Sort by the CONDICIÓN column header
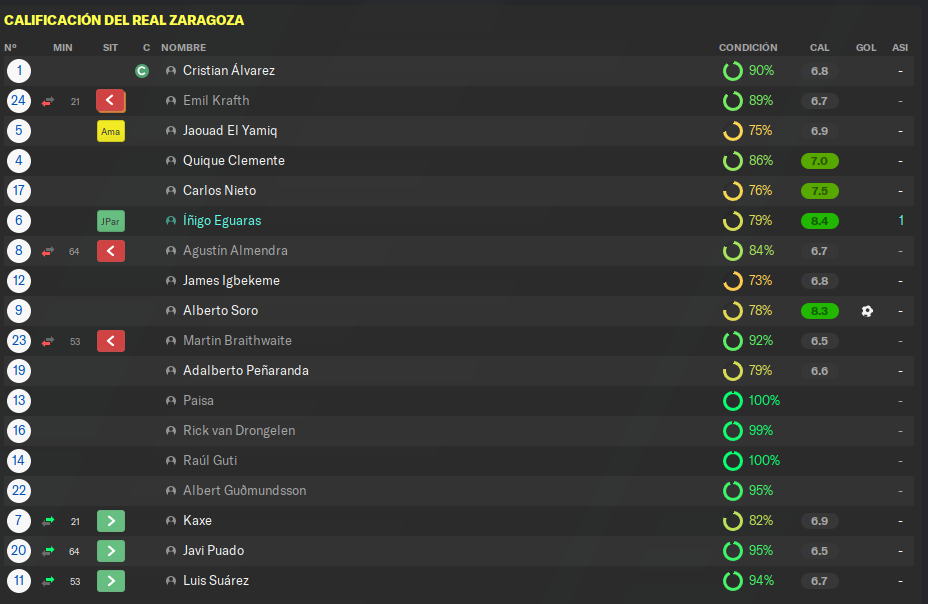This screenshot has height=604, width=928. coord(748,47)
